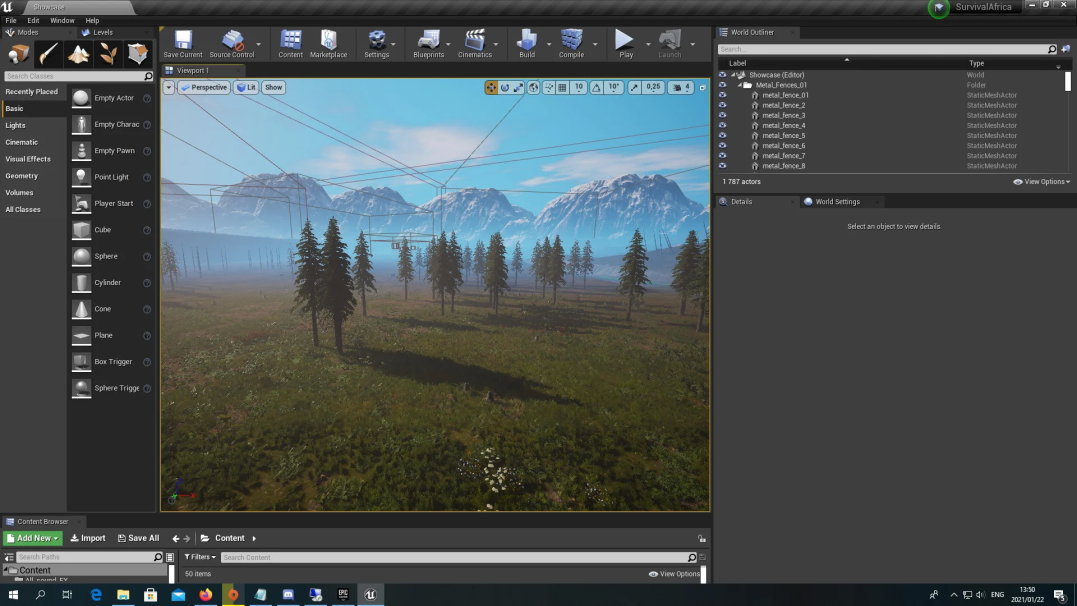The width and height of the screenshot is (1077, 606).
Task: Click the Import button in Content Browser
Action: (x=88, y=538)
